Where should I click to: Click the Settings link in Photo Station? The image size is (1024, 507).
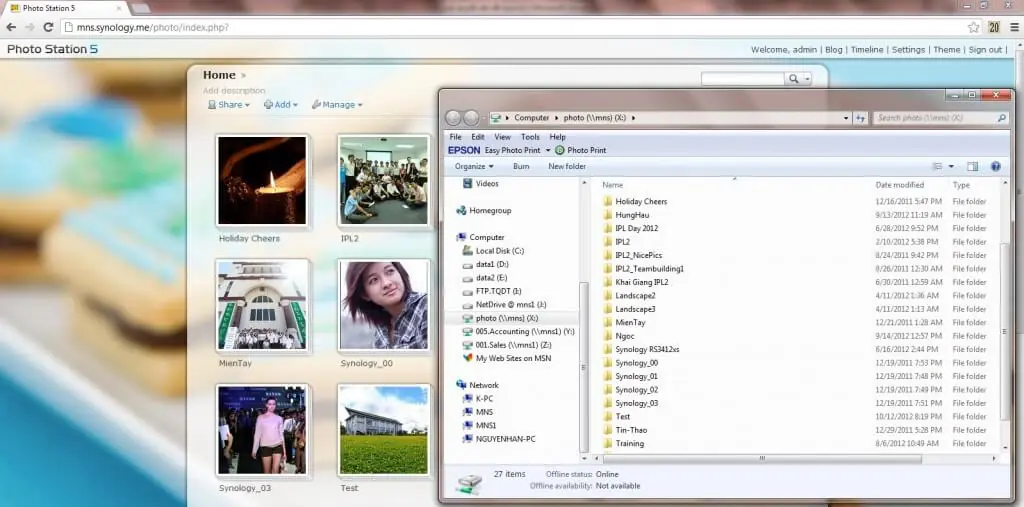click(x=908, y=49)
